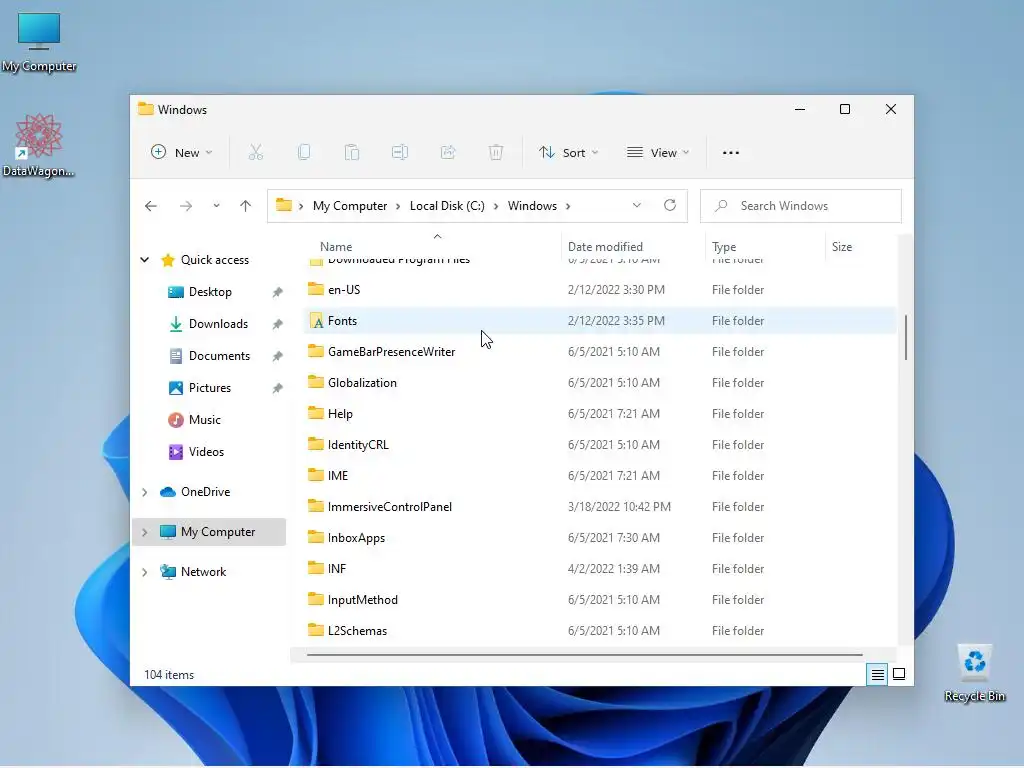Click Windows breadcrumb in address bar
This screenshot has width=1024, height=768.
(x=532, y=206)
